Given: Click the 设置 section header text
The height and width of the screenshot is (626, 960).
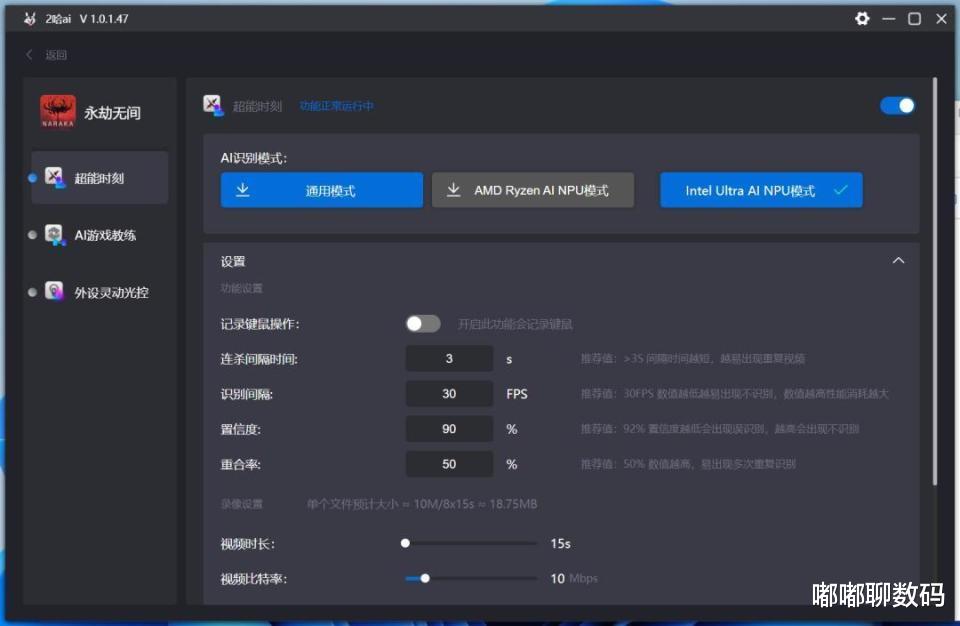Looking at the screenshot, I should [x=233, y=262].
